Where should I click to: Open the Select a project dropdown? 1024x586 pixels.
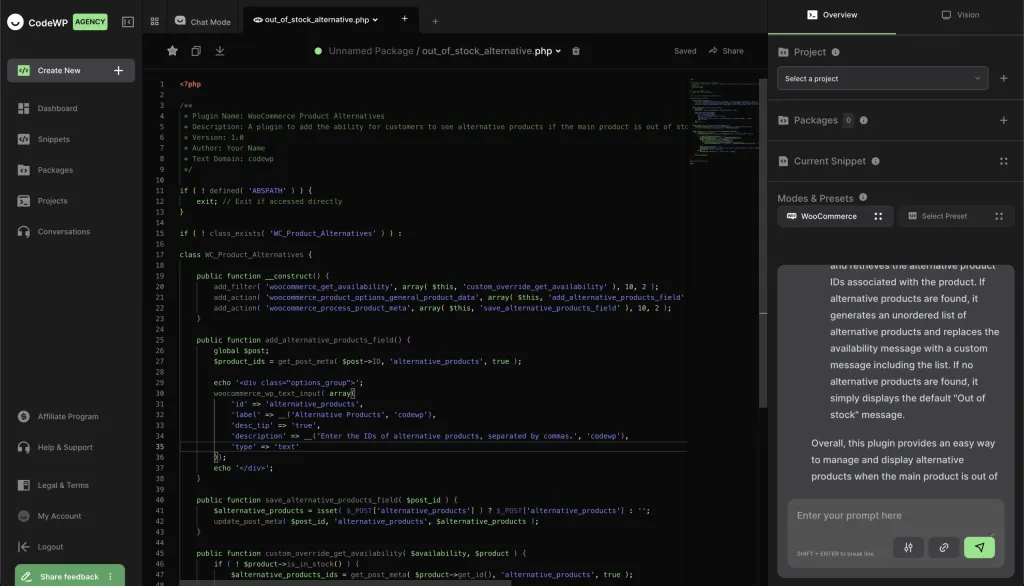click(x=881, y=78)
